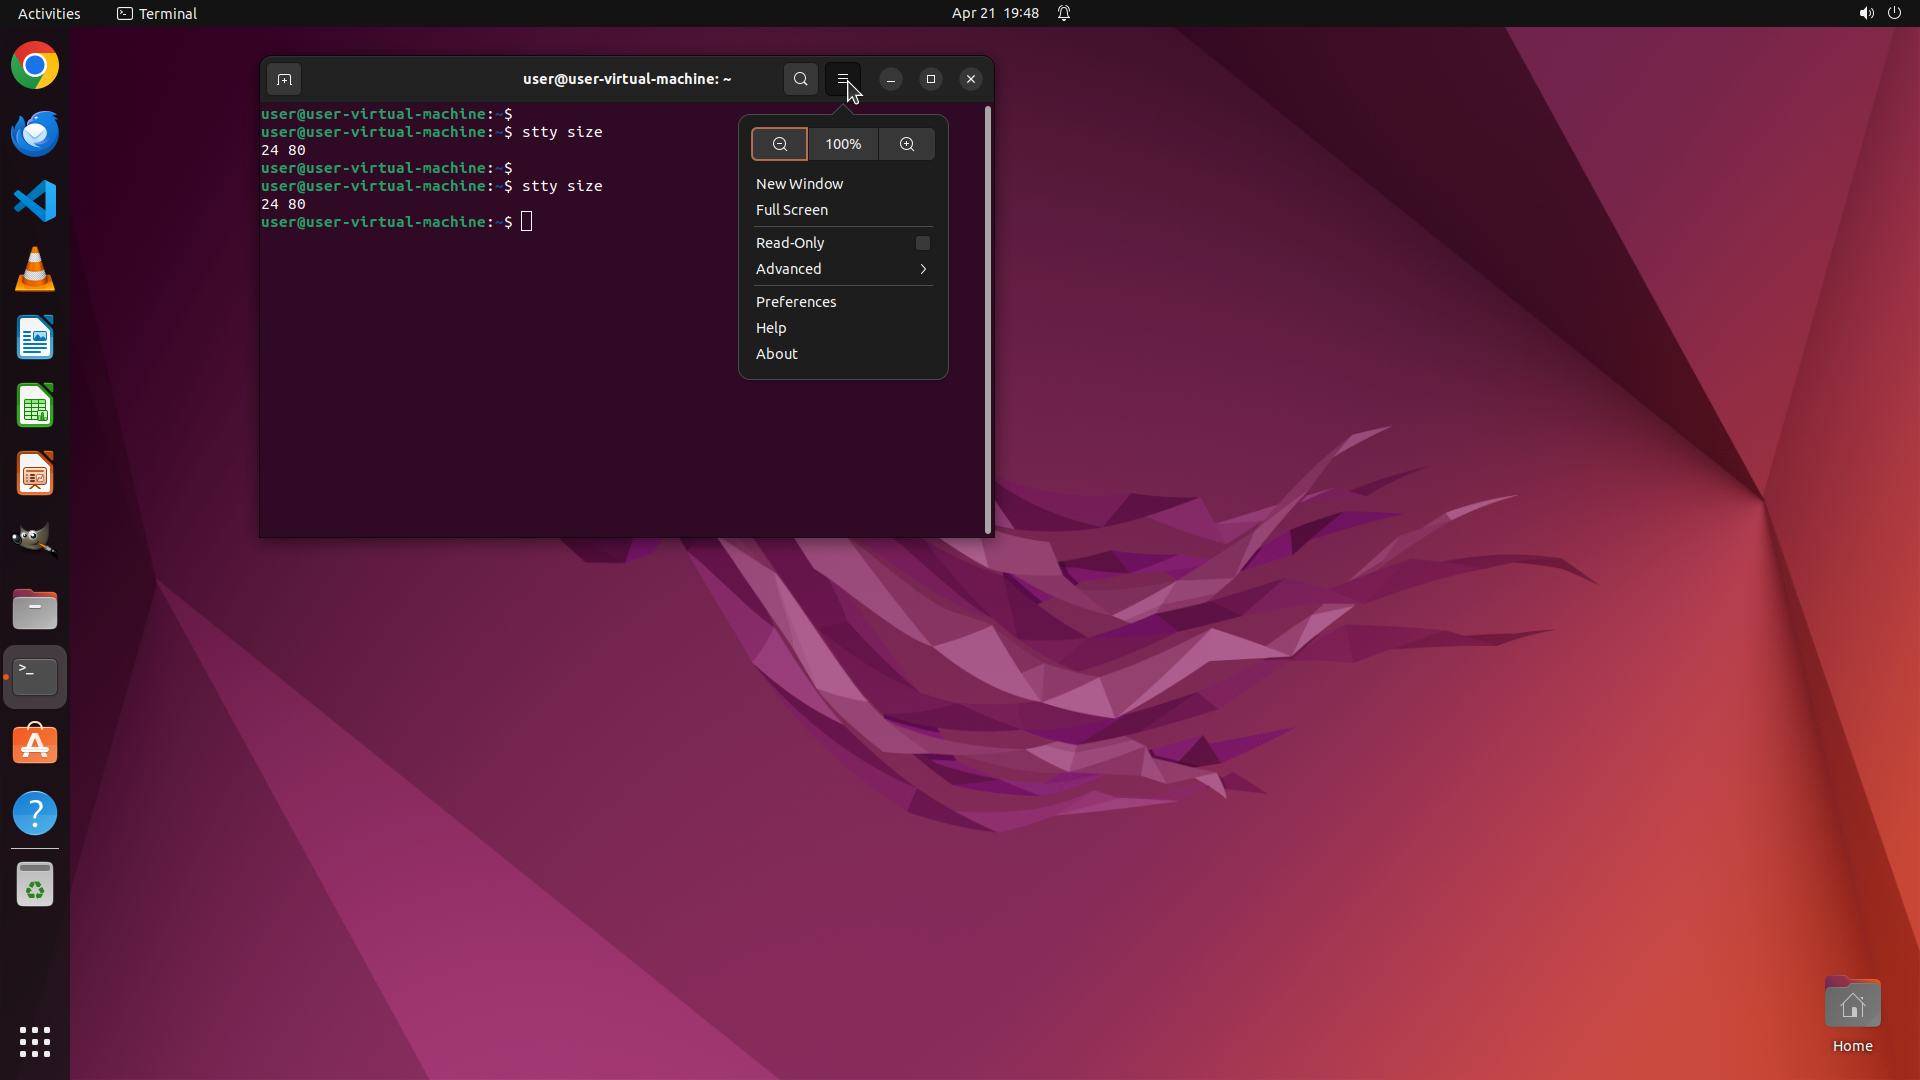Click the zoom out magnifier button
This screenshot has width=1920, height=1080.
(779, 144)
